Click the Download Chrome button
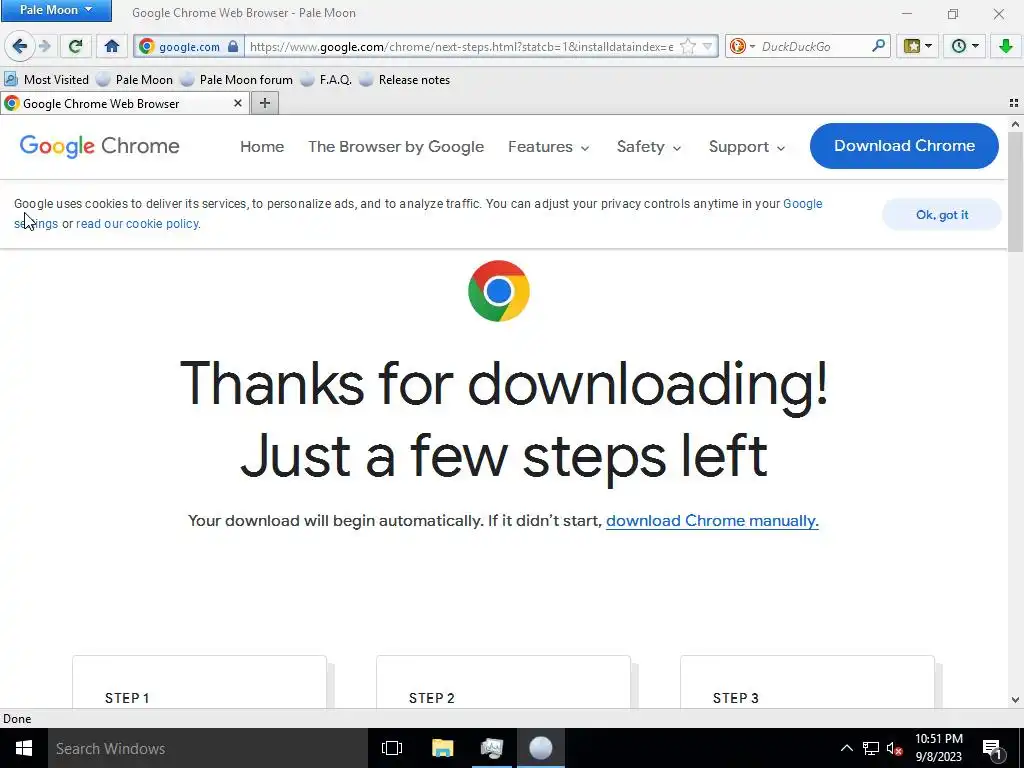 coord(904,146)
